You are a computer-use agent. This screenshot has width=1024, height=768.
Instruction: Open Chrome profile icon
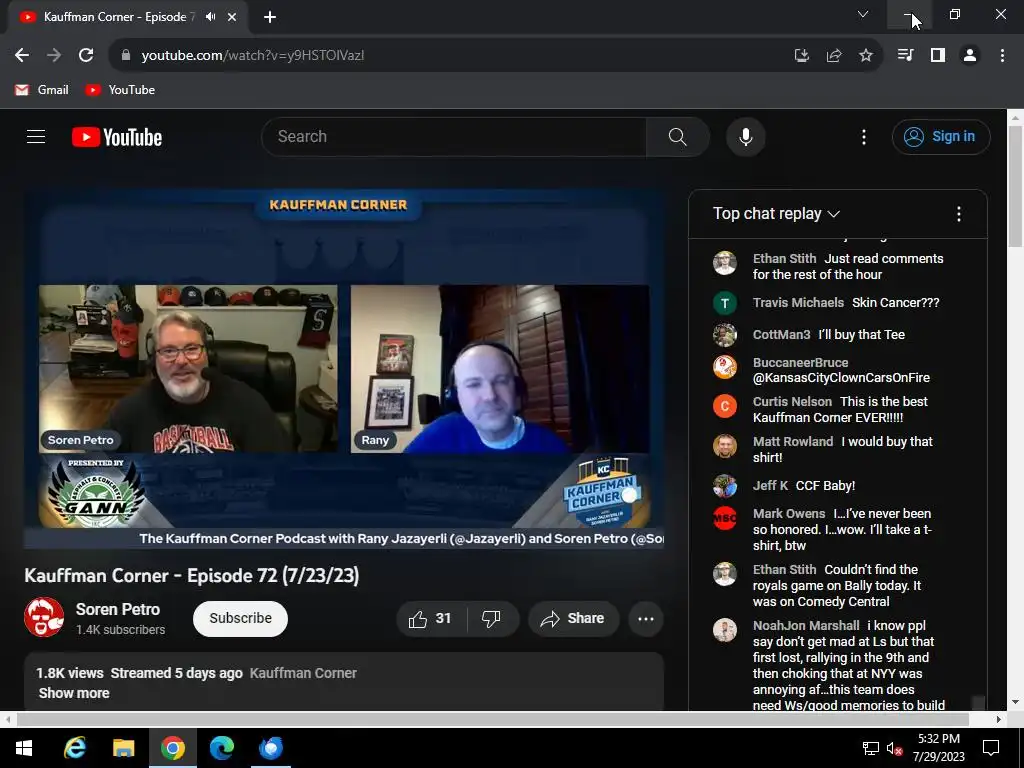tap(970, 56)
